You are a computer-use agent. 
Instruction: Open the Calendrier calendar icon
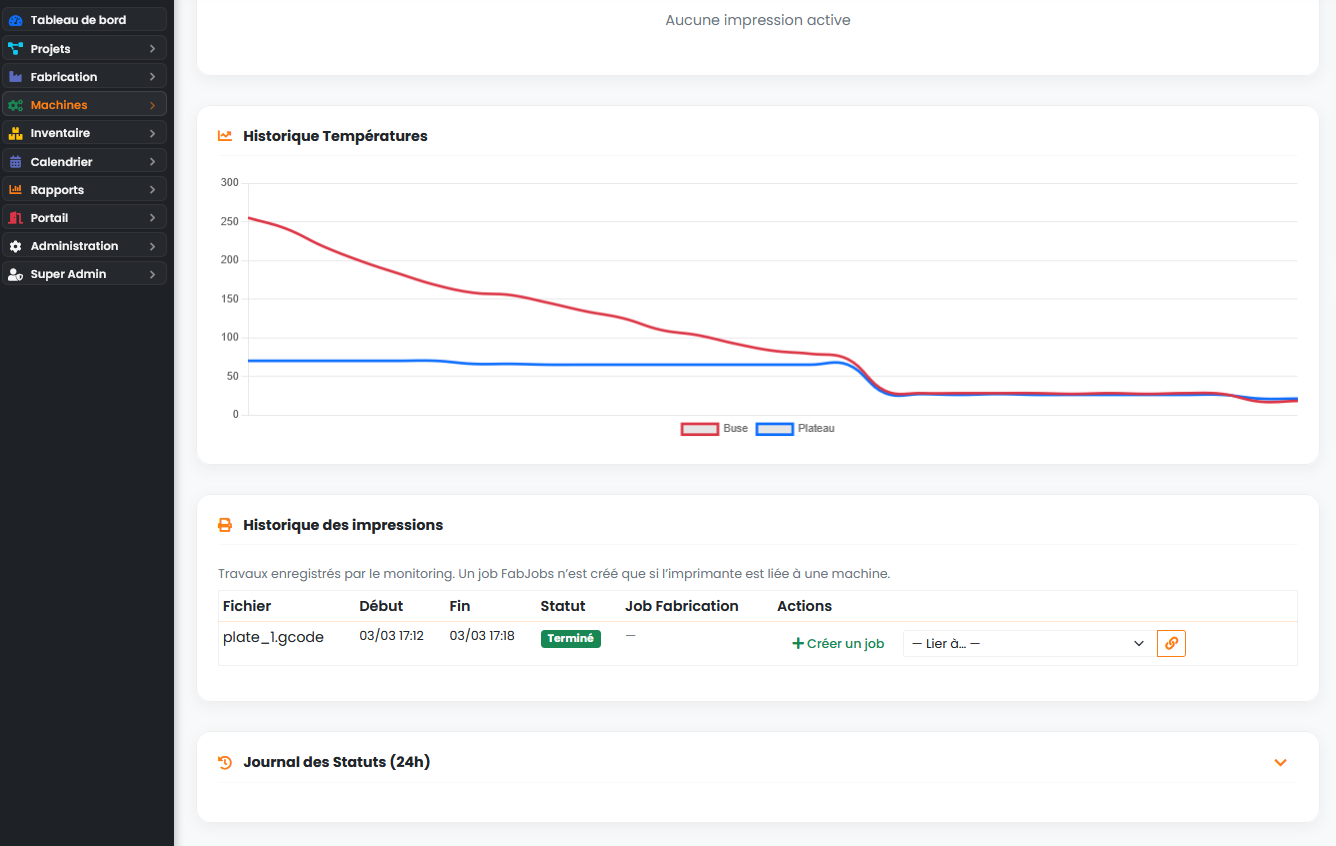click(x=17, y=161)
